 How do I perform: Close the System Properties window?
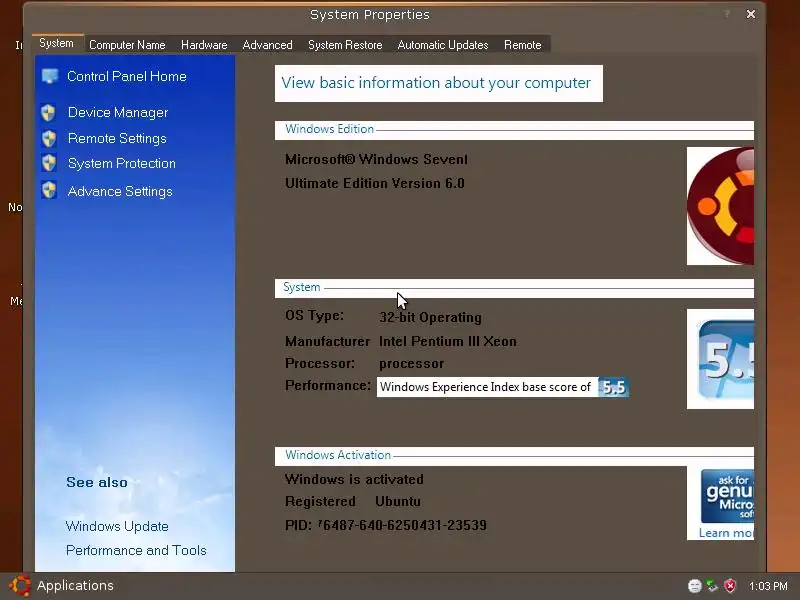pos(751,14)
